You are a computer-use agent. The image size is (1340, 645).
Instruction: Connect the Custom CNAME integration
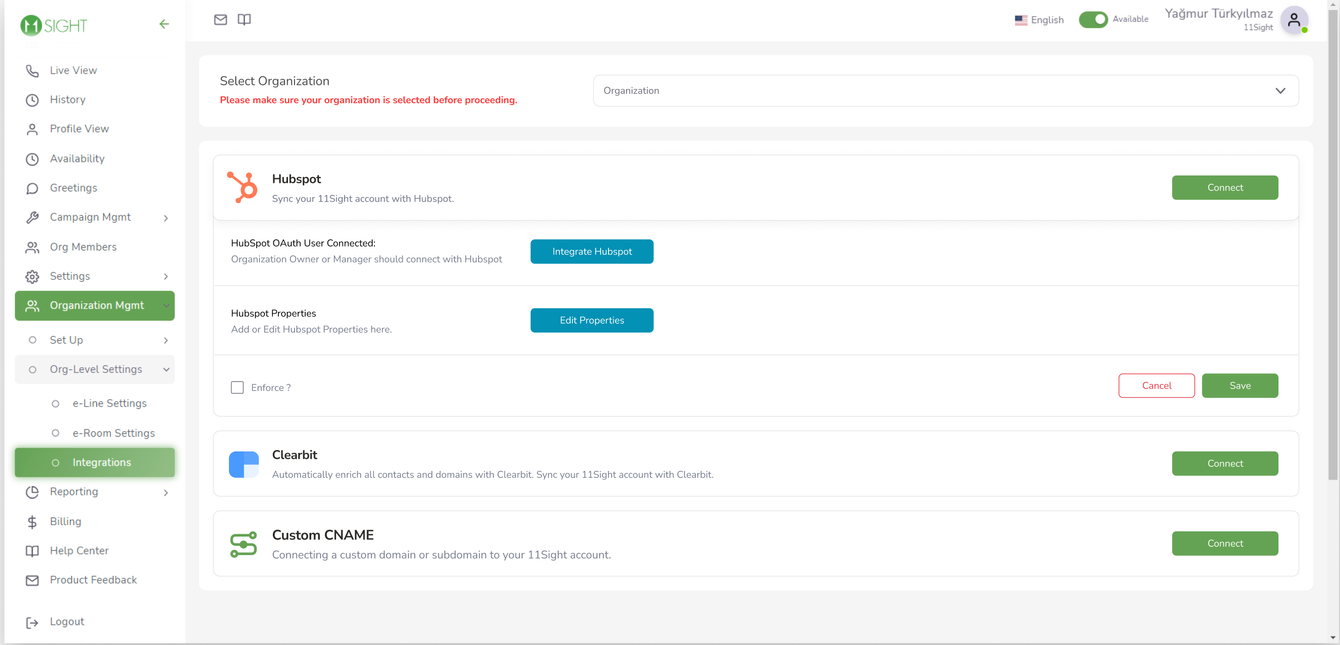pyautogui.click(x=1225, y=544)
